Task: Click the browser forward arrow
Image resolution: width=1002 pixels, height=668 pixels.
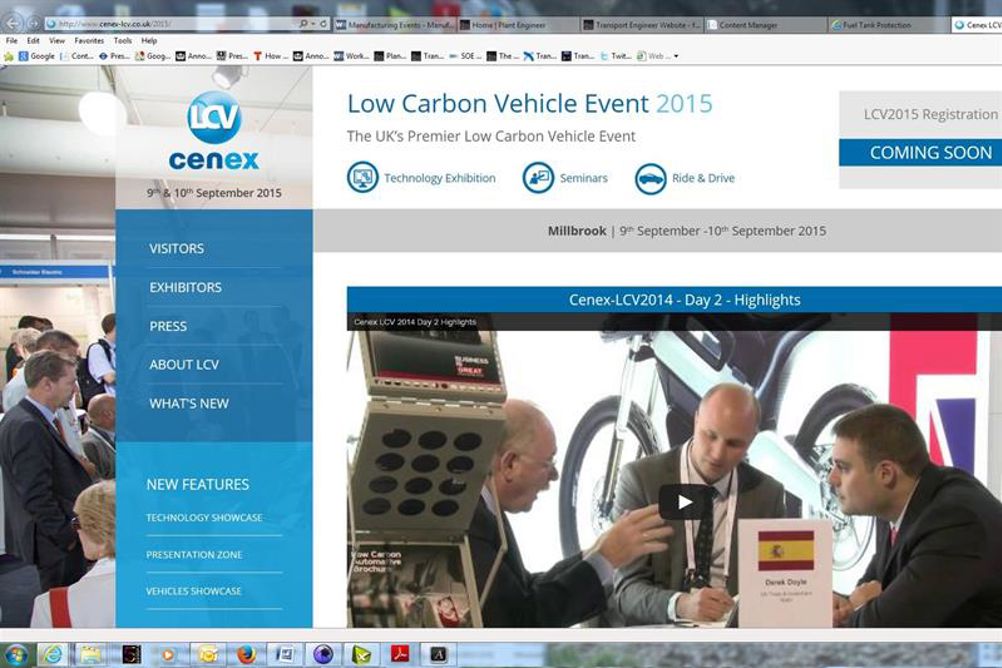Action: point(33,24)
